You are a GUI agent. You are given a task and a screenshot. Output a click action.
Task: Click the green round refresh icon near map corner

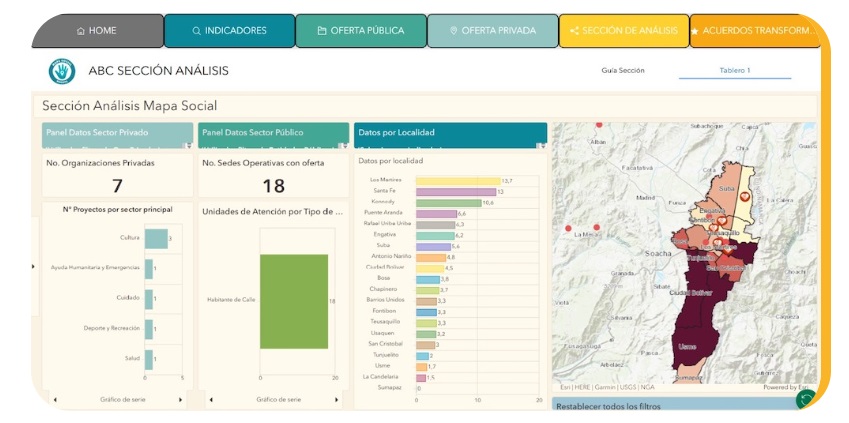pos(805,400)
